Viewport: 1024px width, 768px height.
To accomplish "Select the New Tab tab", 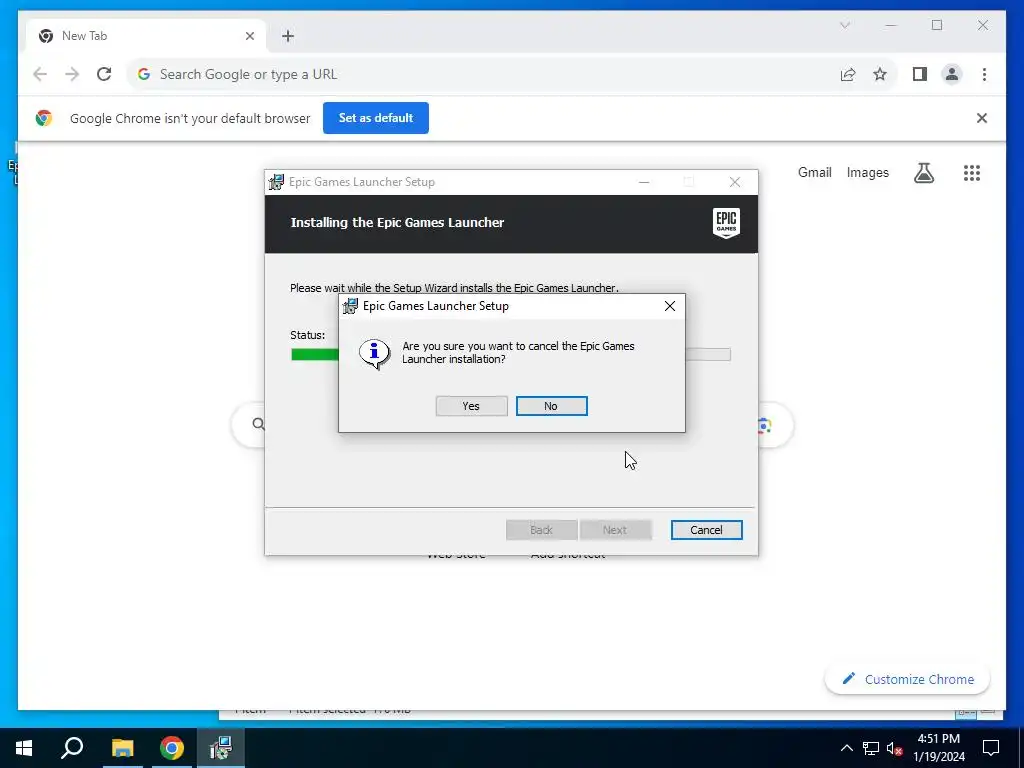I will click(x=146, y=36).
